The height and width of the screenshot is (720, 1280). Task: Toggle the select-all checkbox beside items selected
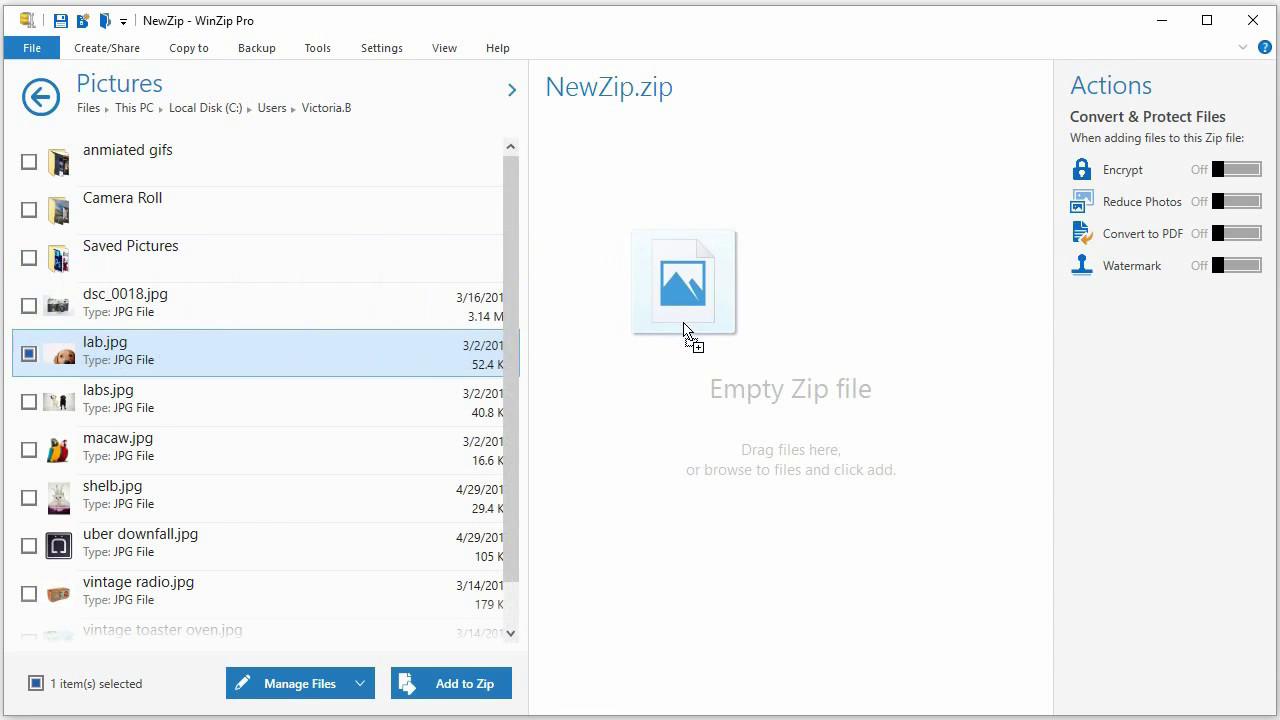36,683
